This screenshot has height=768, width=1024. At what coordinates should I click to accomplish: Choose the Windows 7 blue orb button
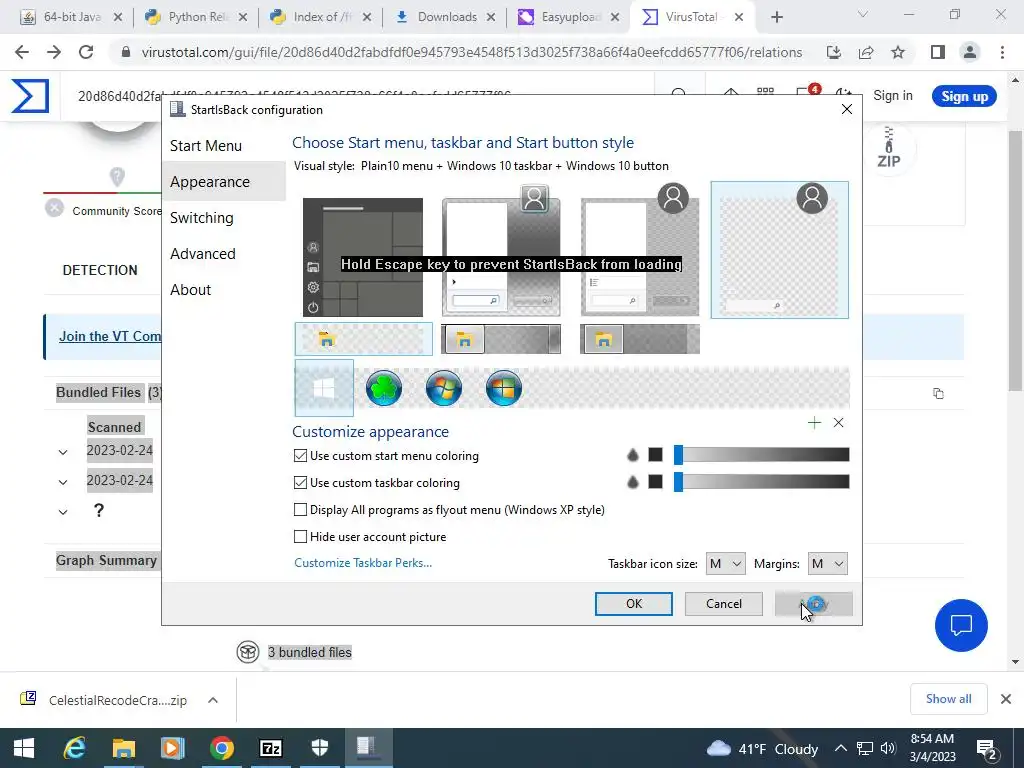coord(444,388)
